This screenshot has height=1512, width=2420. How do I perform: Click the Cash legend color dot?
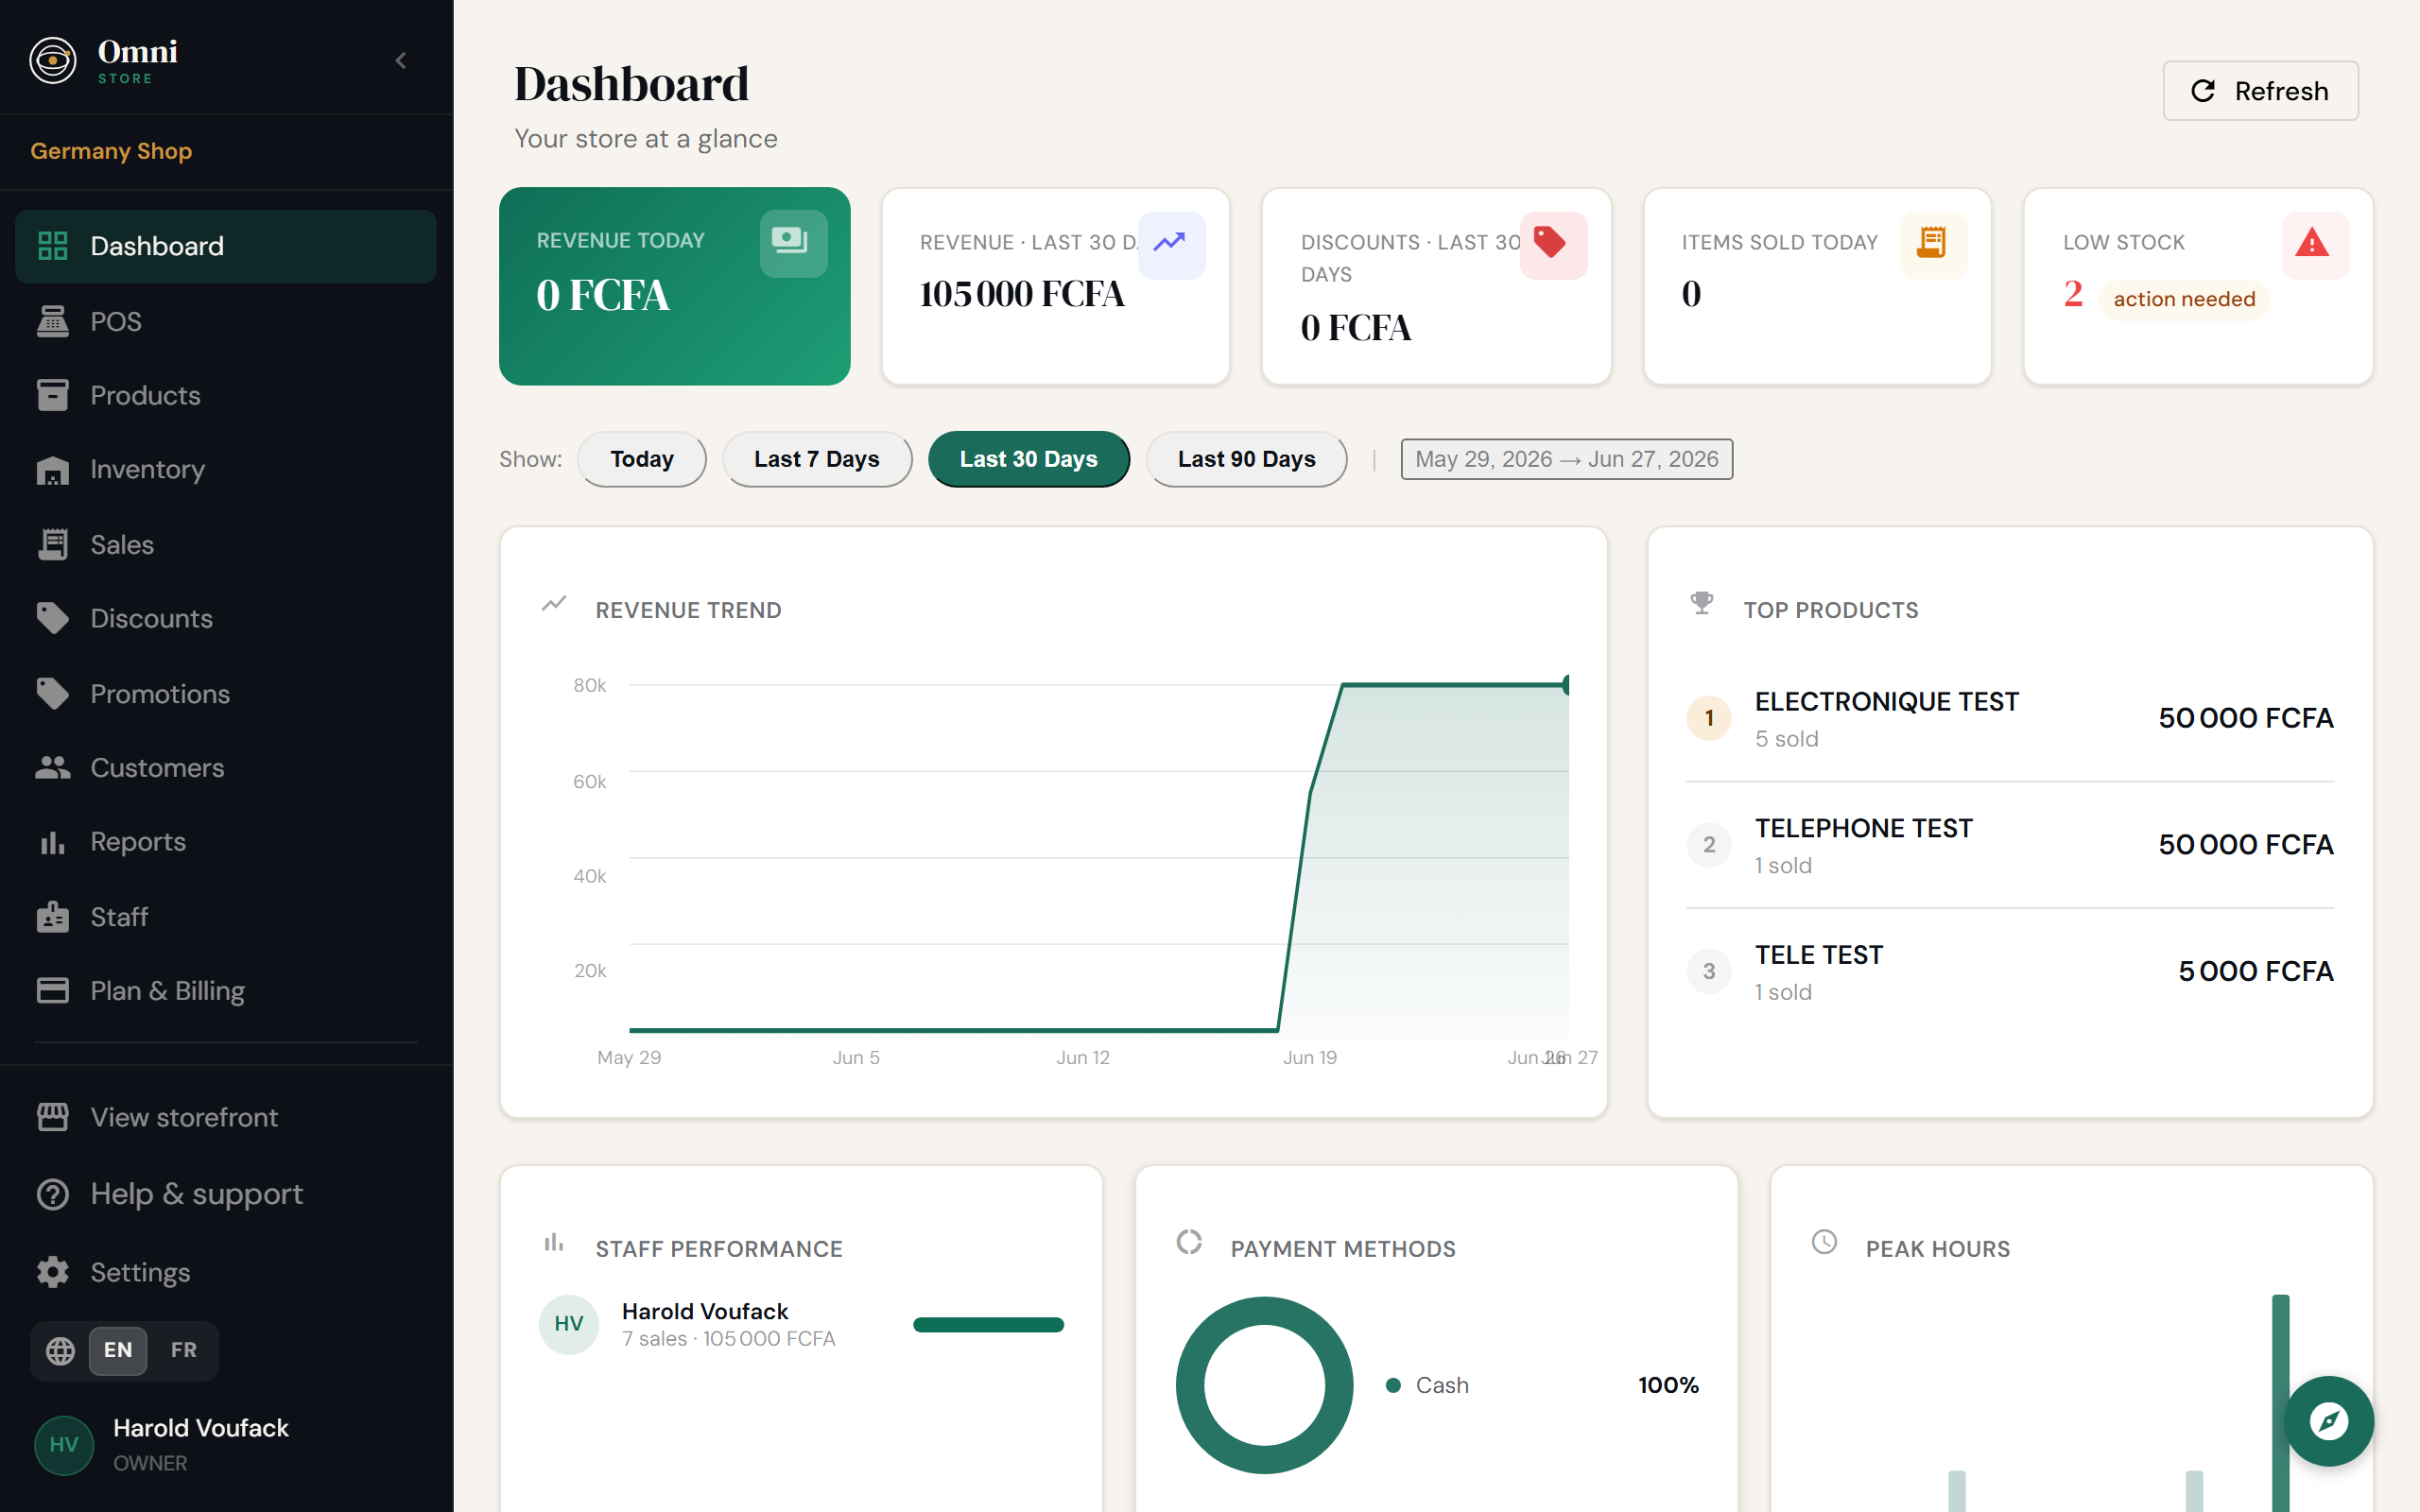pyautogui.click(x=1393, y=1386)
